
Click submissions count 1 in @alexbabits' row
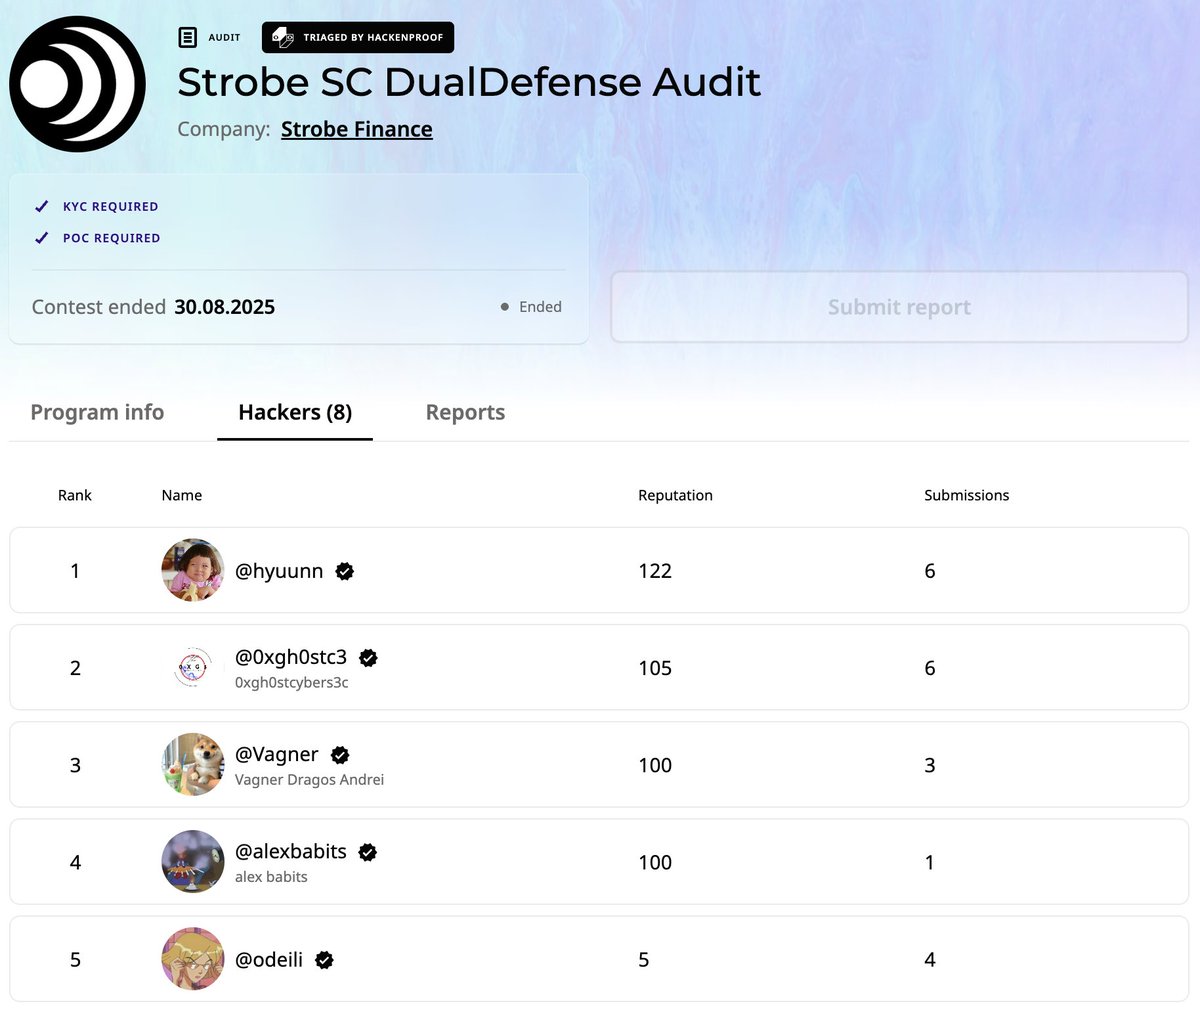930,862
